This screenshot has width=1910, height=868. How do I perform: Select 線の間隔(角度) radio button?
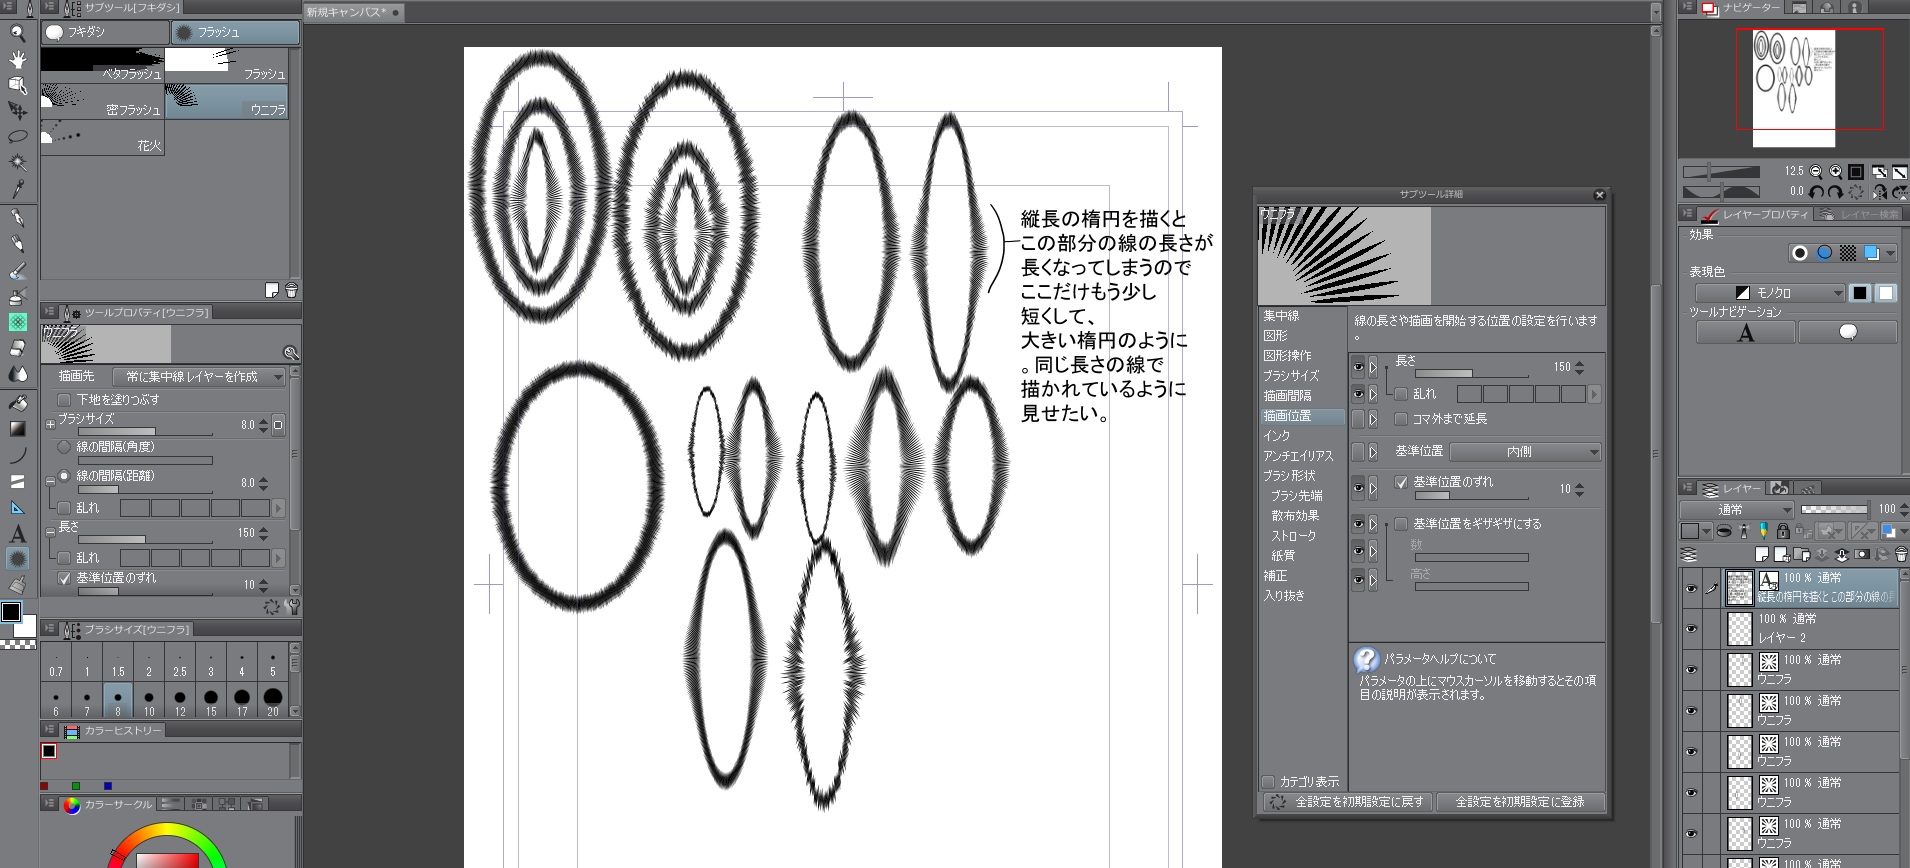click(x=65, y=447)
